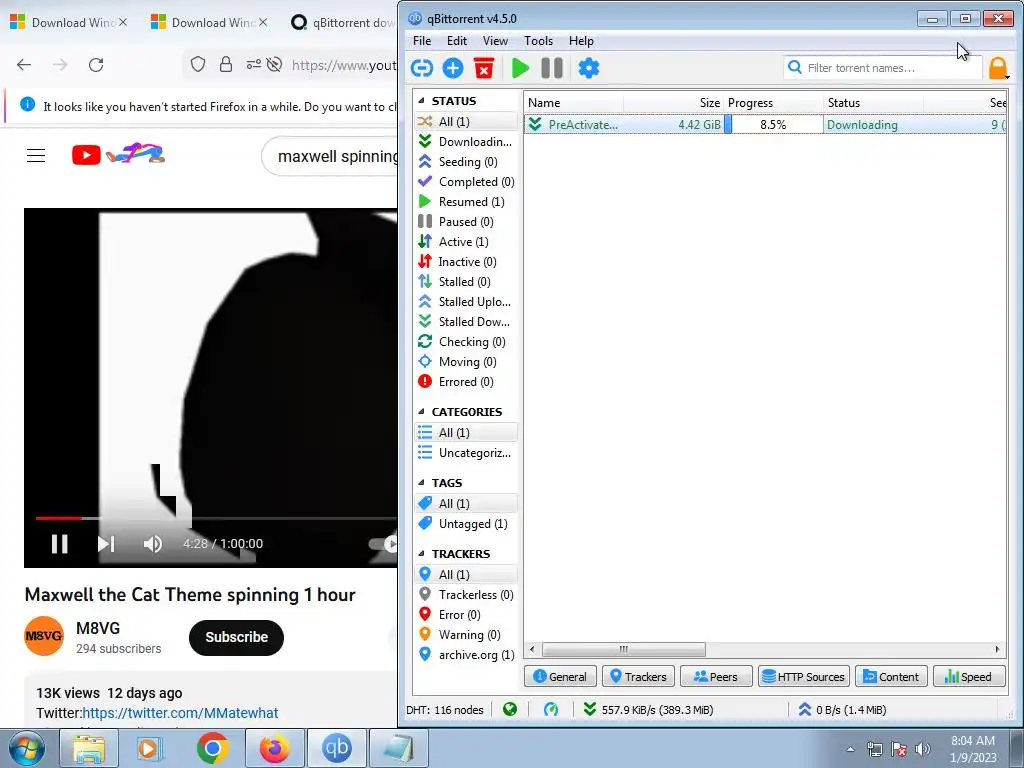
Task: Switch to the Peers tab
Action: click(x=716, y=677)
